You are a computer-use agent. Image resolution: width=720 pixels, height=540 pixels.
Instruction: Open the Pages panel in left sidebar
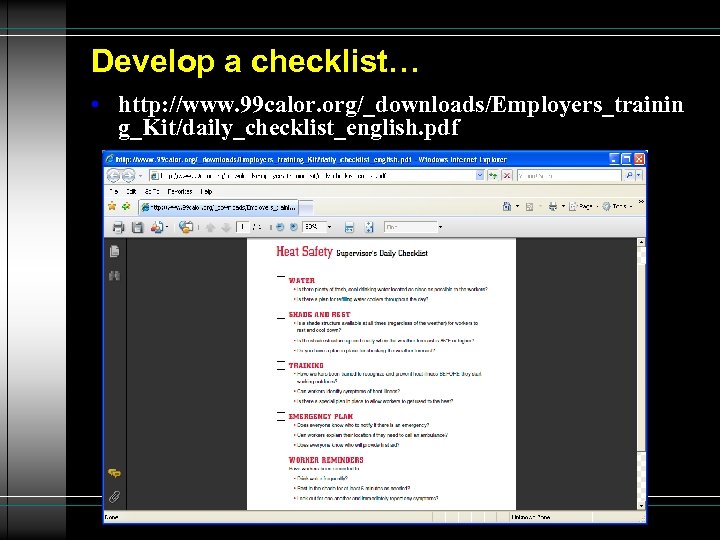[x=114, y=251]
